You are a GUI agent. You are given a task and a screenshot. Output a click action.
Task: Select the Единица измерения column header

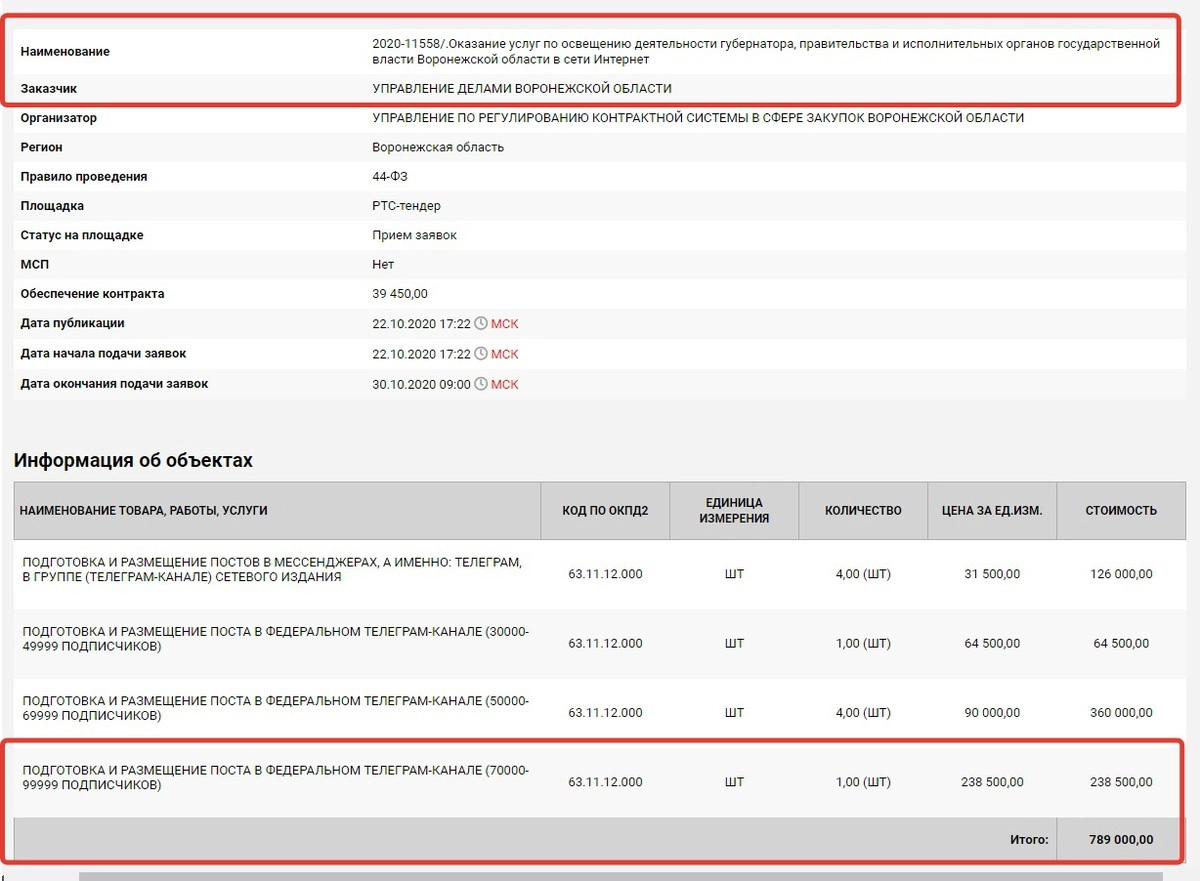[734, 511]
